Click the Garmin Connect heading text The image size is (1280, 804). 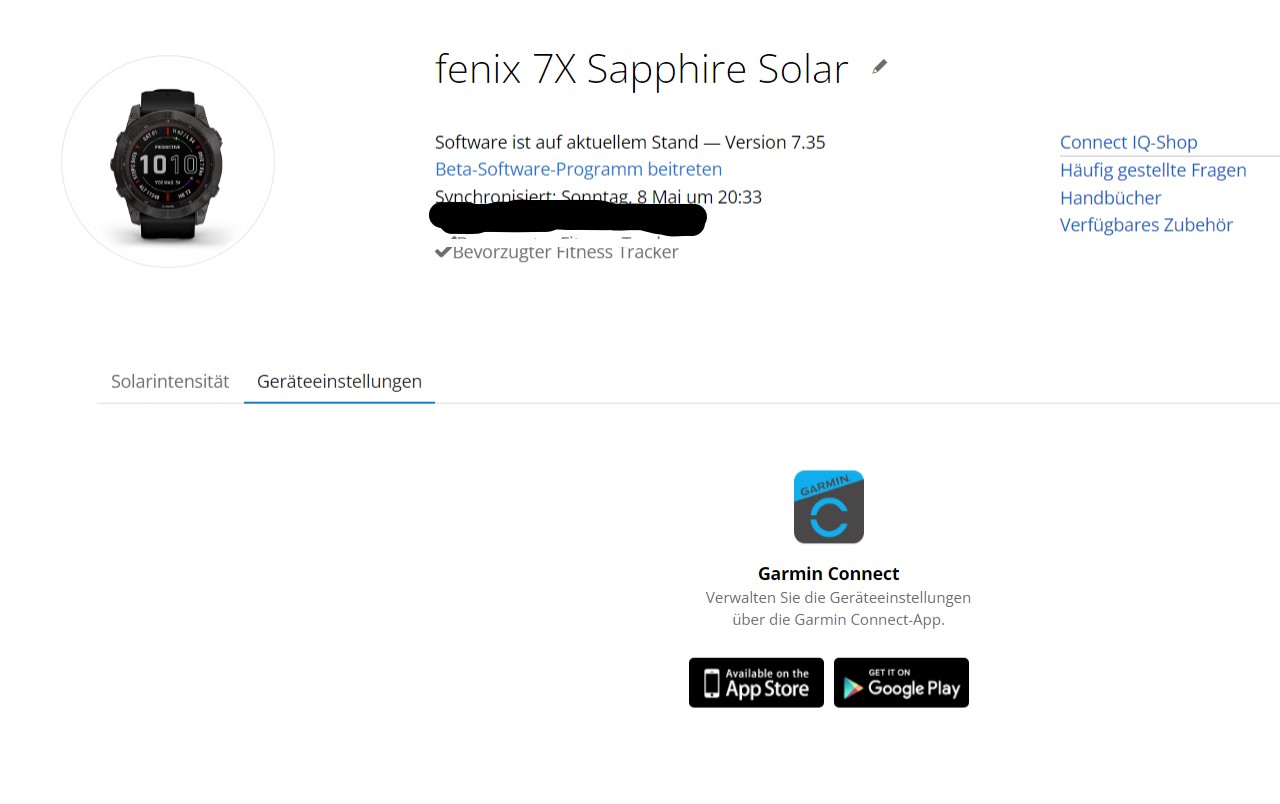point(828,573)
